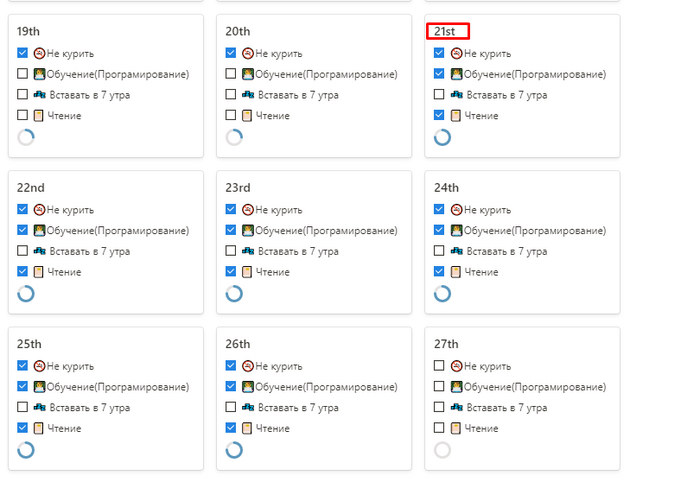Click the reading book icon in the 22nd card
This screenshot has height=482, width=700.
40,272
